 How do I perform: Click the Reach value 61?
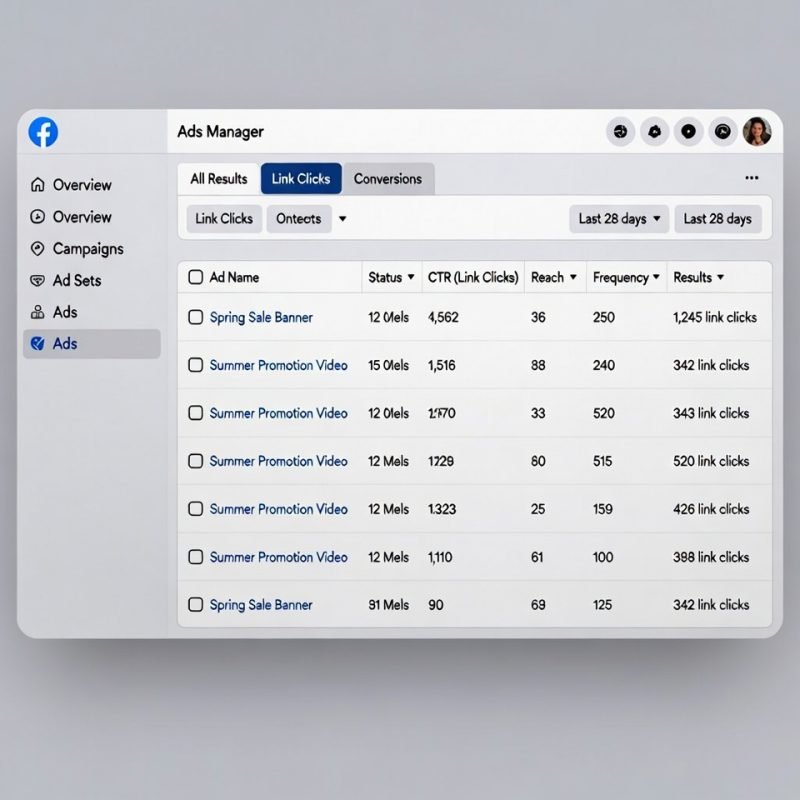coord(537,557)
